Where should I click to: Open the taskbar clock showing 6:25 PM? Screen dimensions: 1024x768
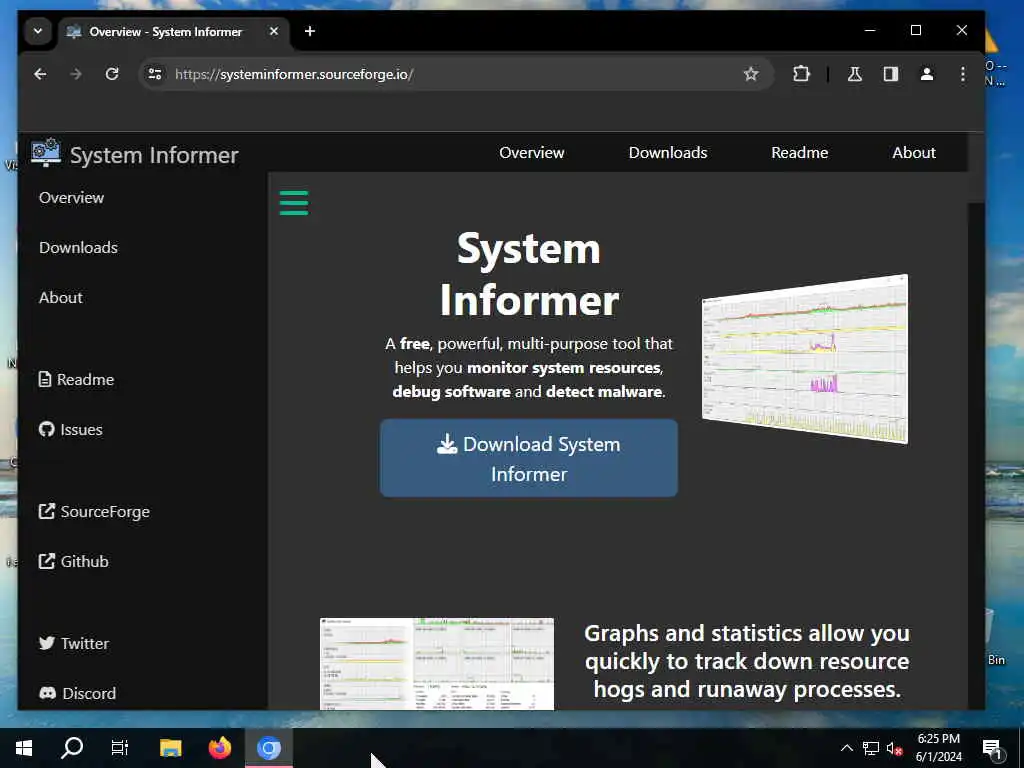[x=938, y=748]
